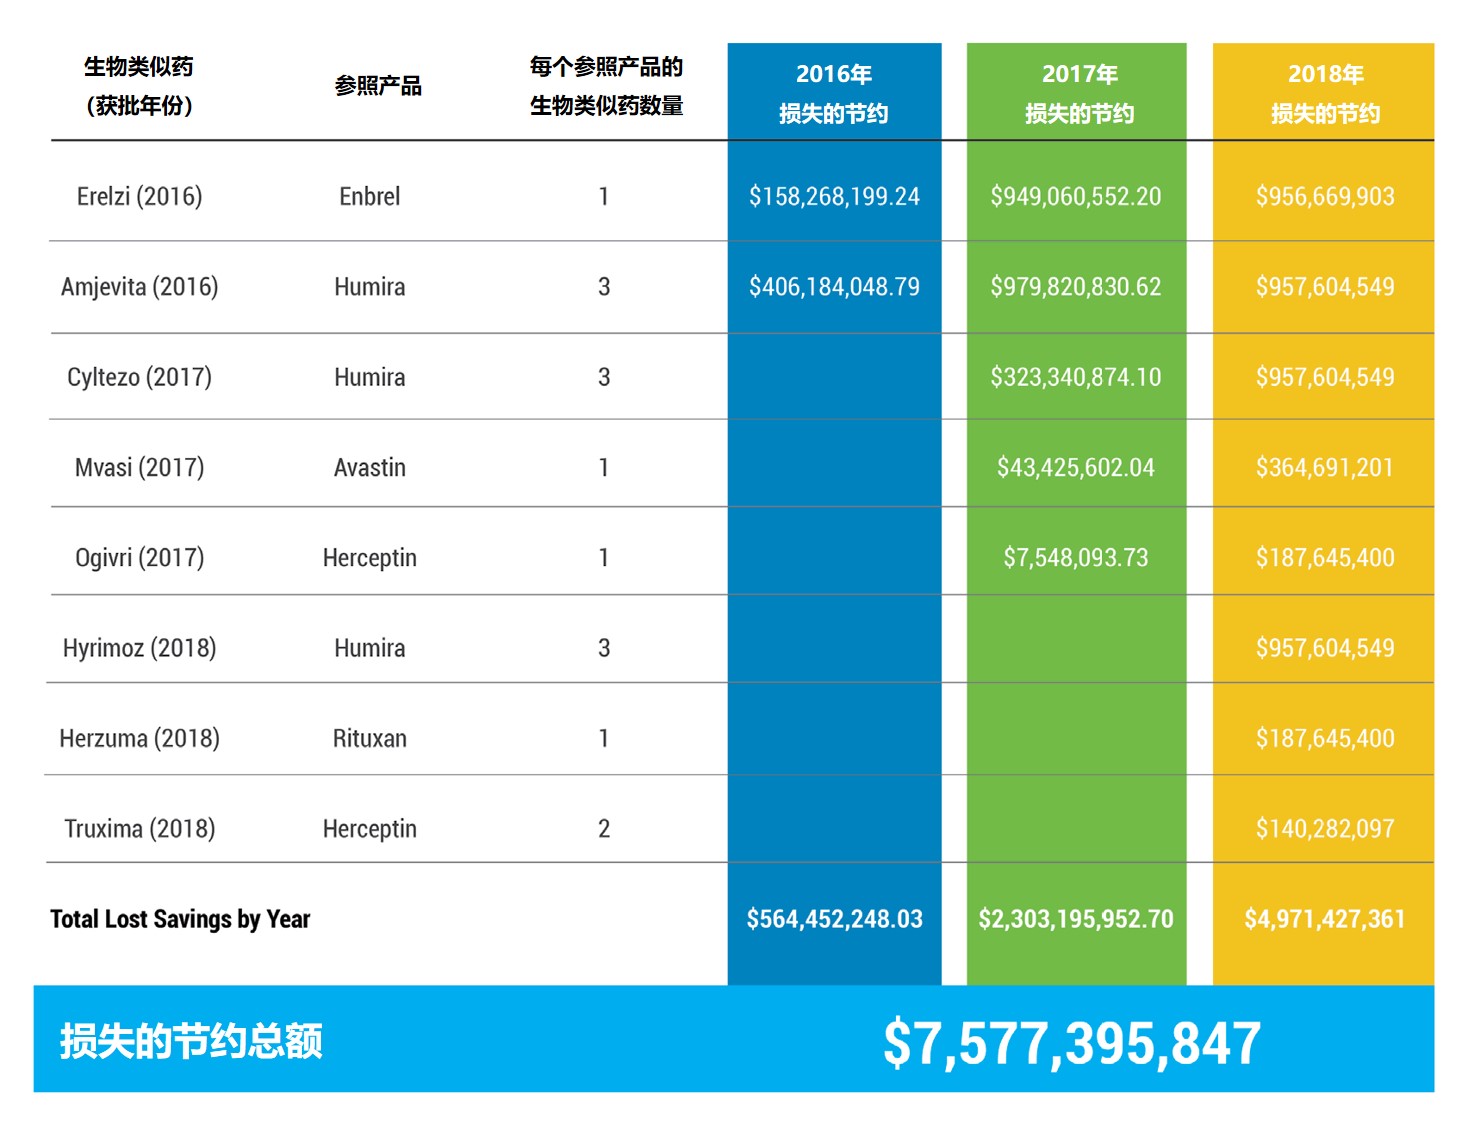Click the grand total $7,577,395,847
The width and height of the screenshot is (1468, 1125).
point(1072,1042)
